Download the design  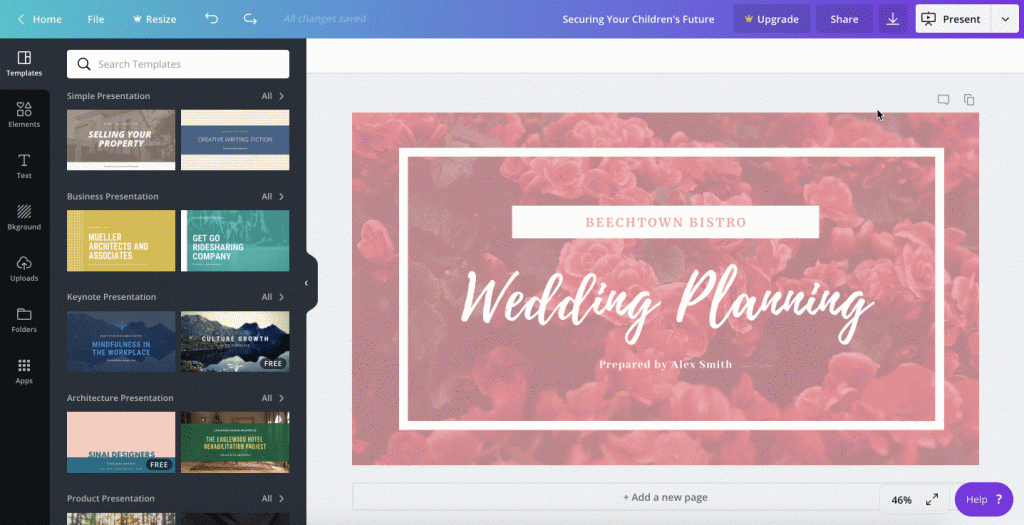(x=893, y=19)
